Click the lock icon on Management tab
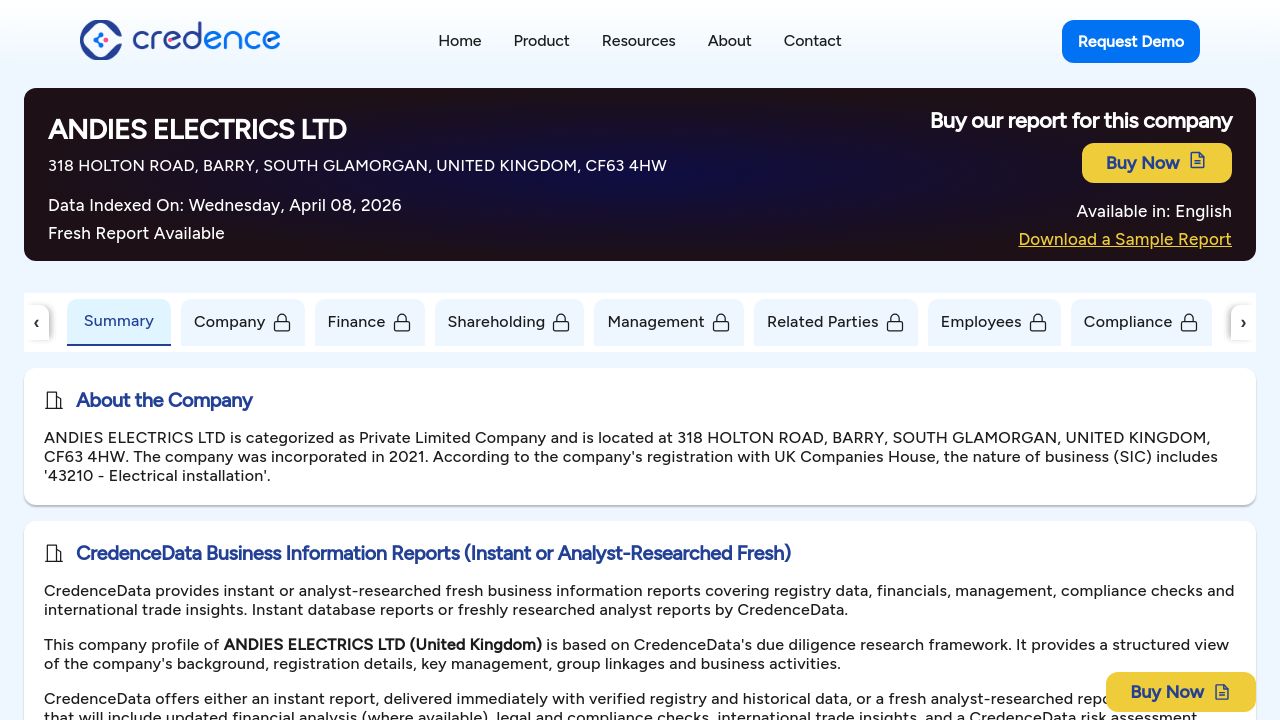 [721, 322]
